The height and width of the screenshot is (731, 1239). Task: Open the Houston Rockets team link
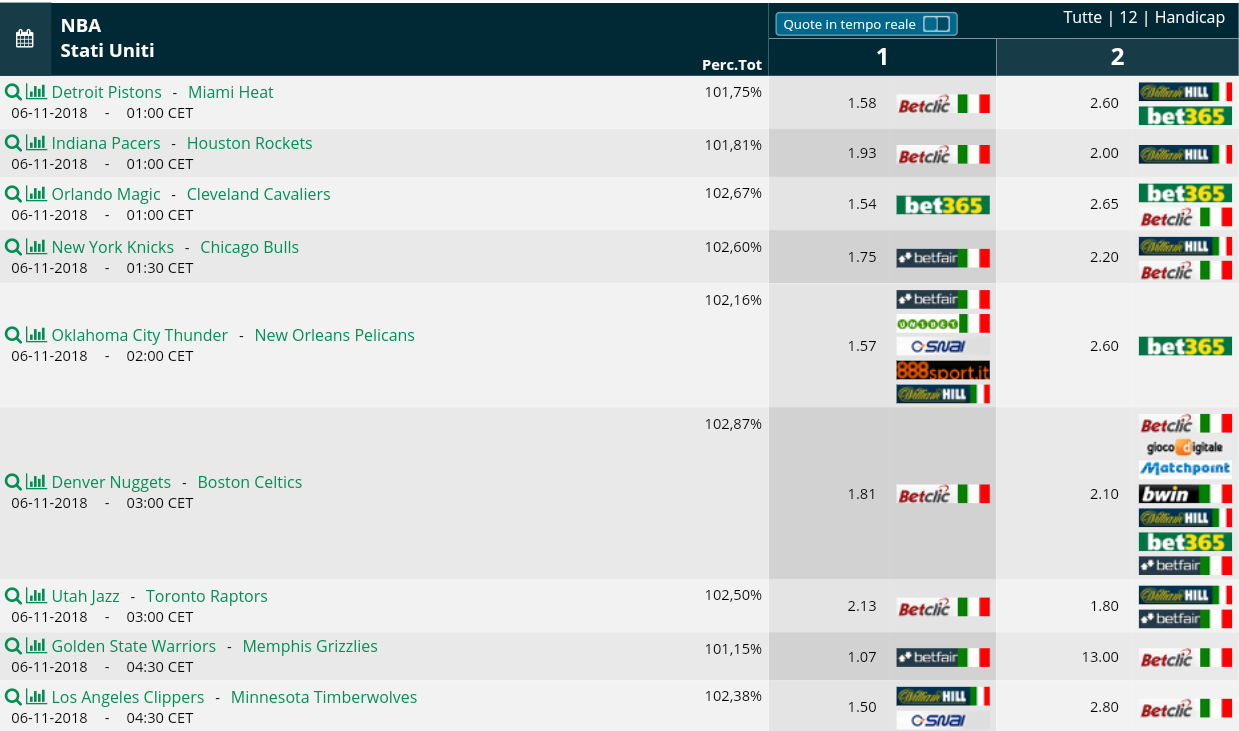250,143
